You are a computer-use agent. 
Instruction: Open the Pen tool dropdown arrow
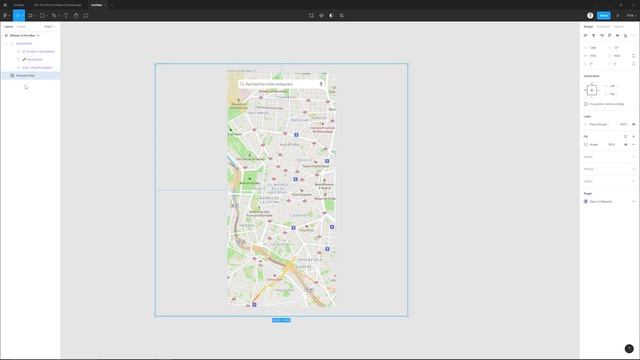pos(58,16)
